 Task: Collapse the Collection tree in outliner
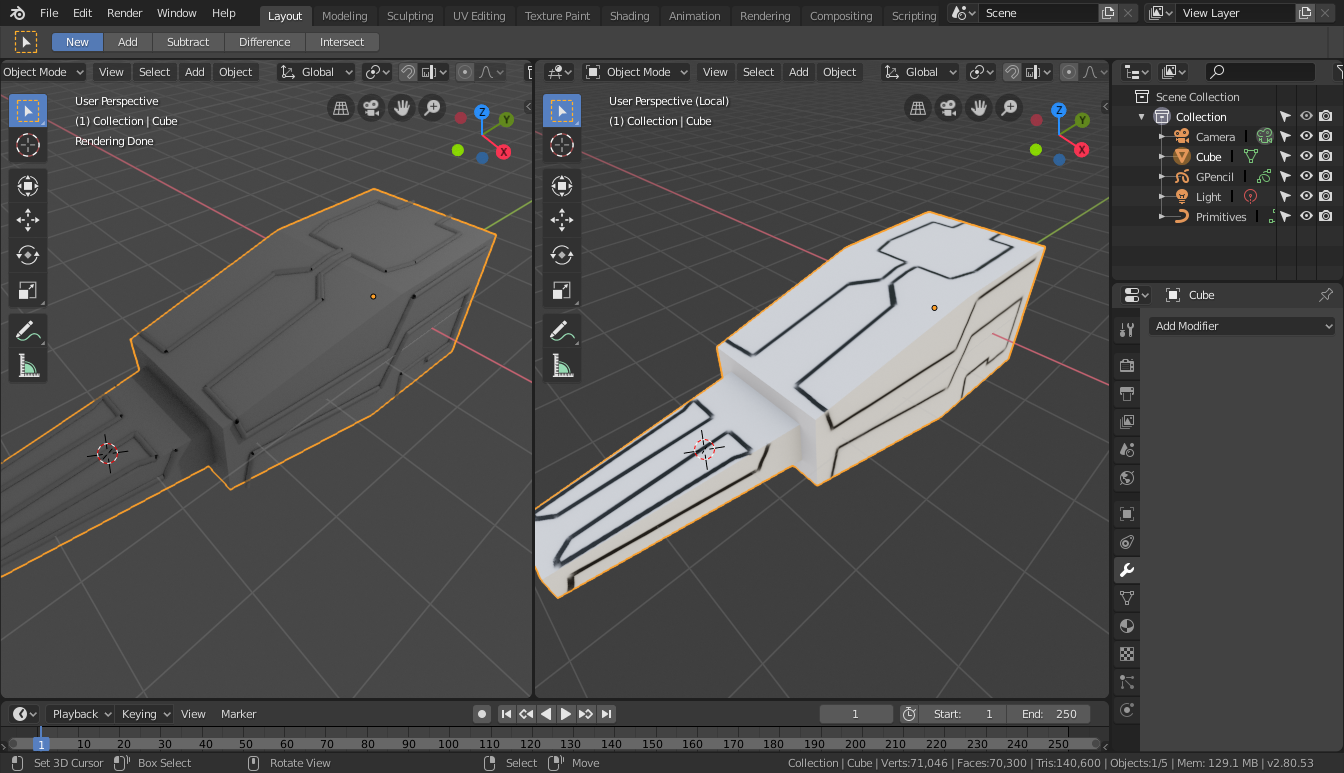coord(1142,117)
